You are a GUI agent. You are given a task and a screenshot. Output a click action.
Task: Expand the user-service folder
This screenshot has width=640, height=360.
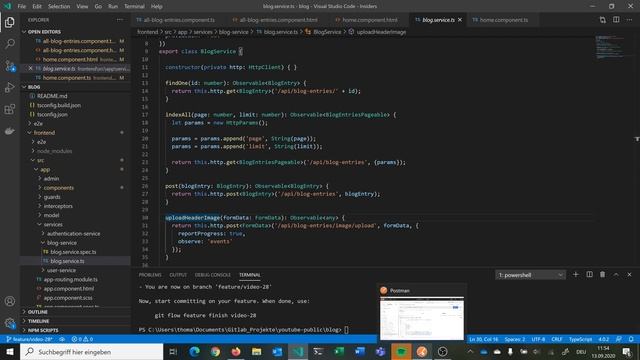coord(61,270)
